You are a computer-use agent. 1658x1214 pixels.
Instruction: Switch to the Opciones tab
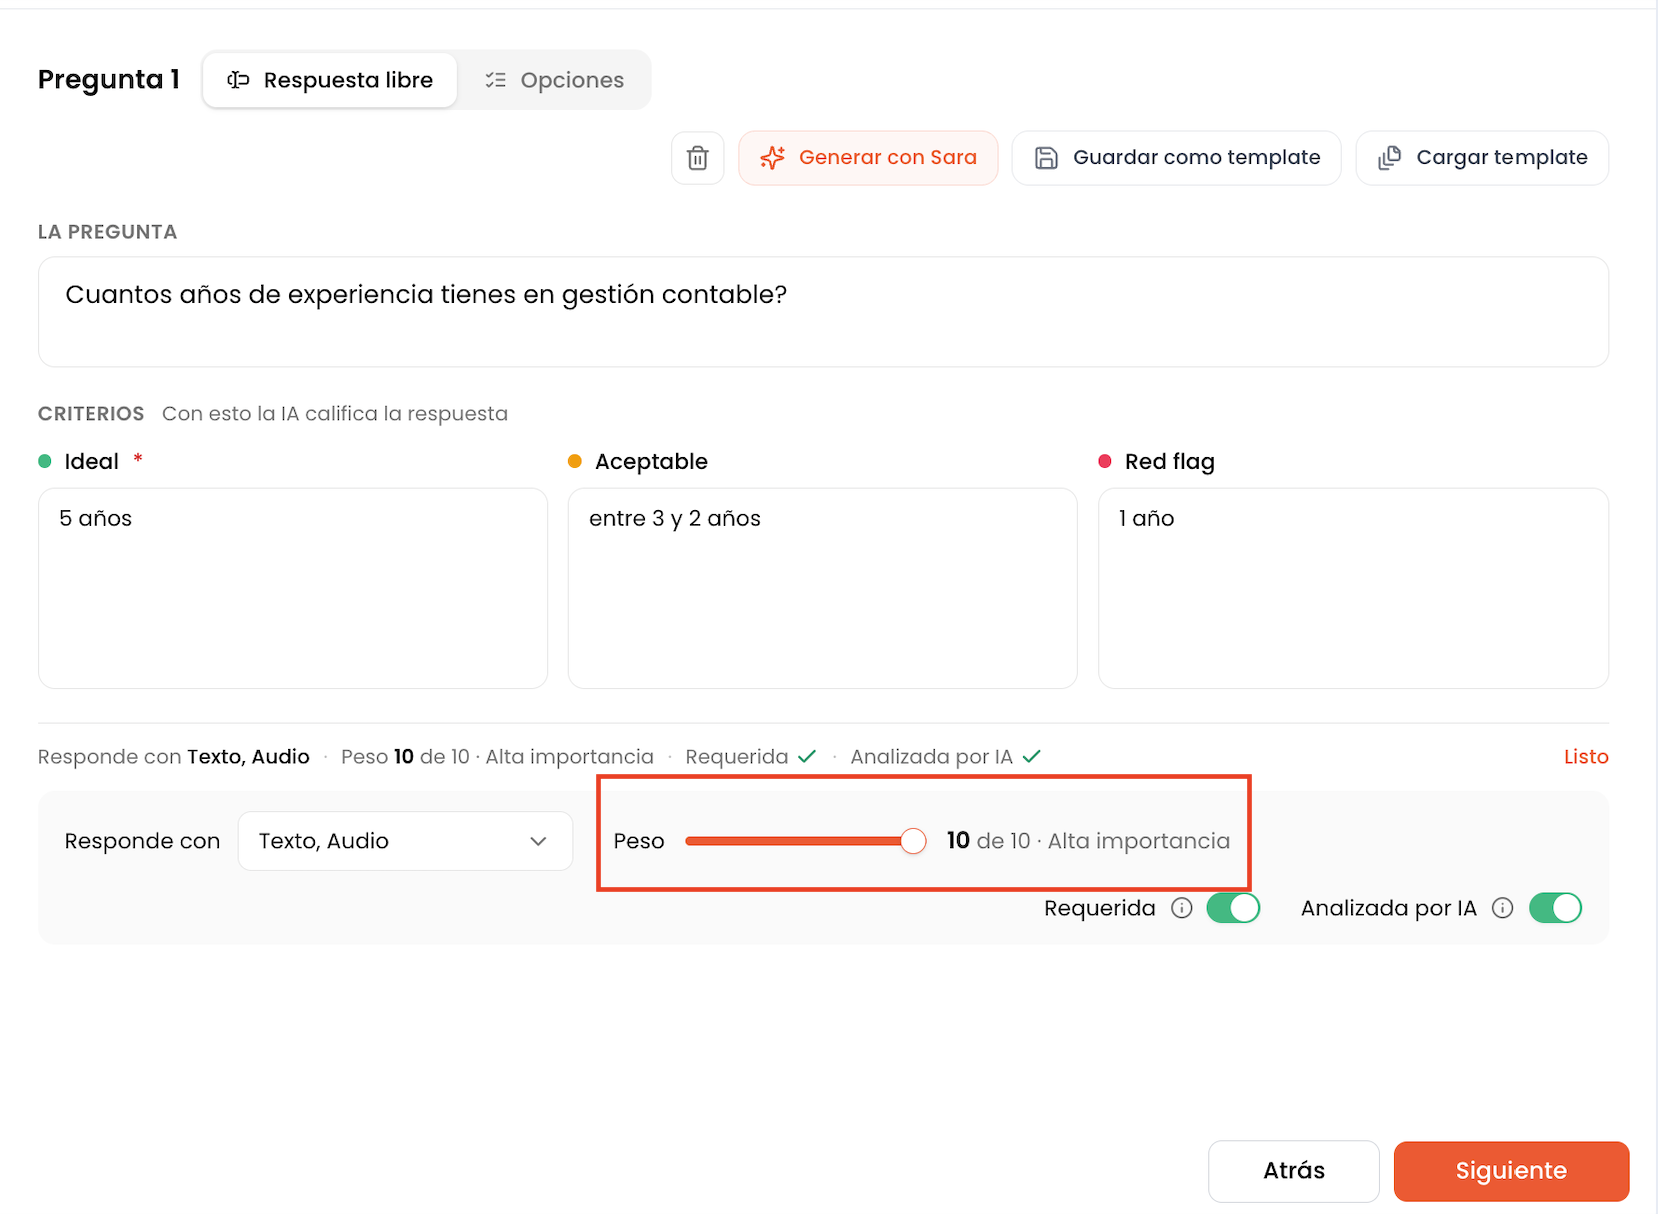555,80
